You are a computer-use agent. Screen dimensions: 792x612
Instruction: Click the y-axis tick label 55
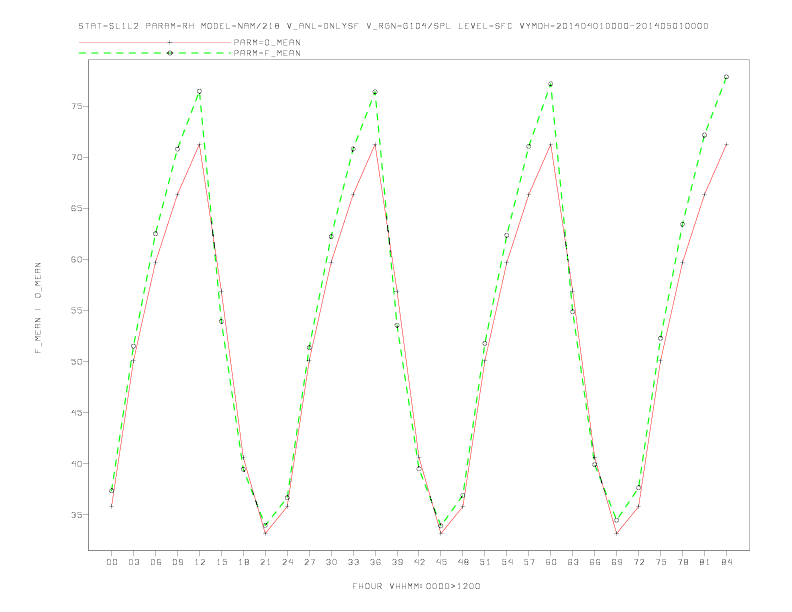click(77, 311)
